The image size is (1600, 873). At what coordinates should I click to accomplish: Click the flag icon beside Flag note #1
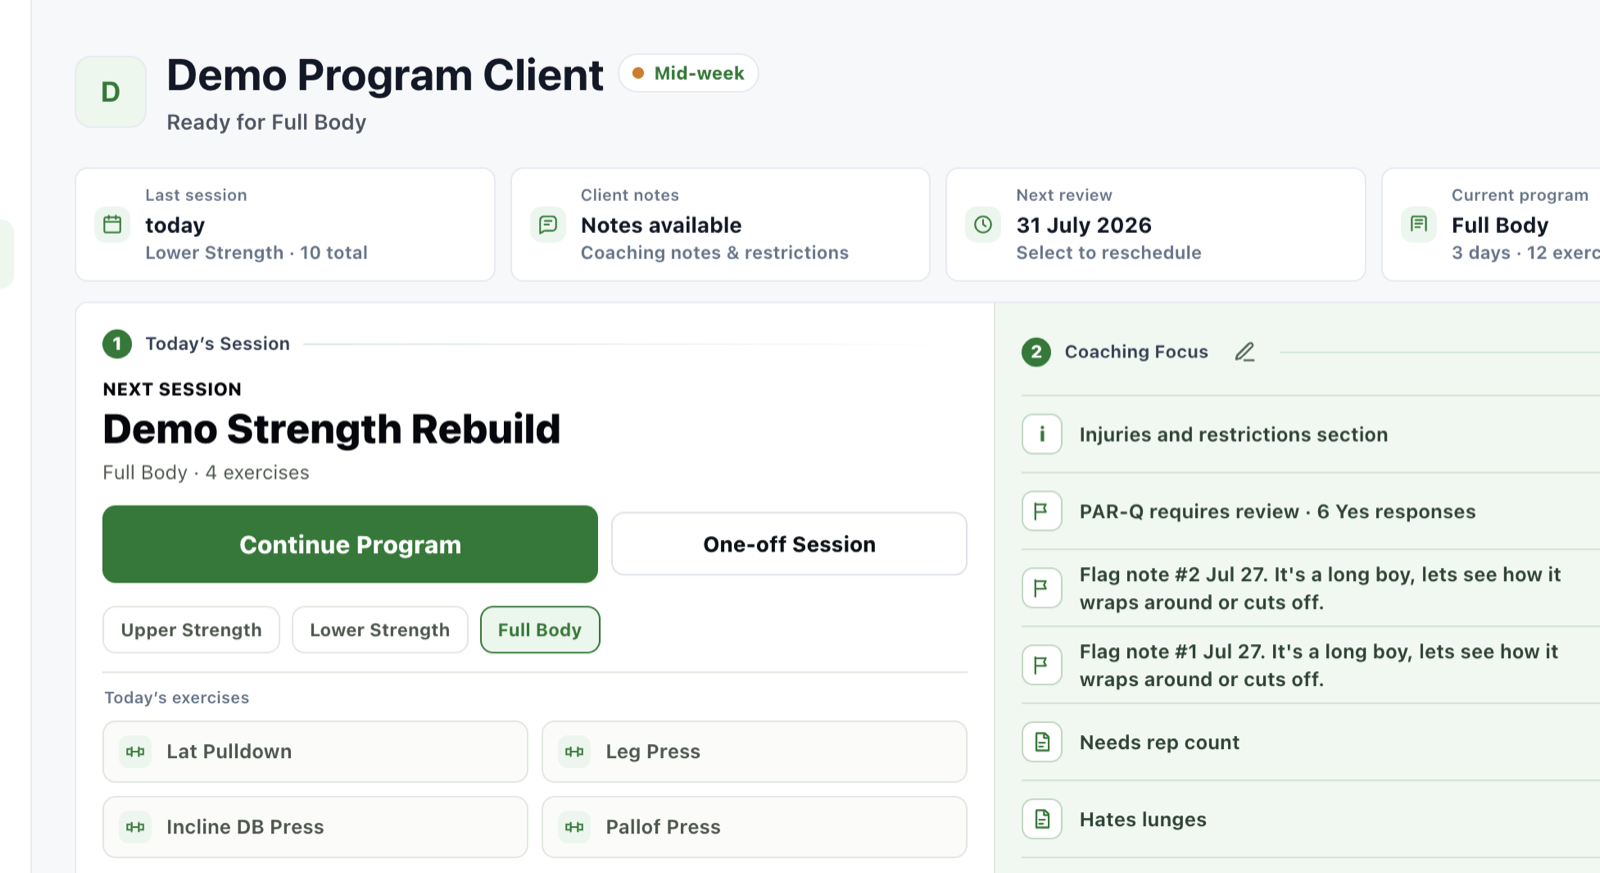tap(1042, 665)
